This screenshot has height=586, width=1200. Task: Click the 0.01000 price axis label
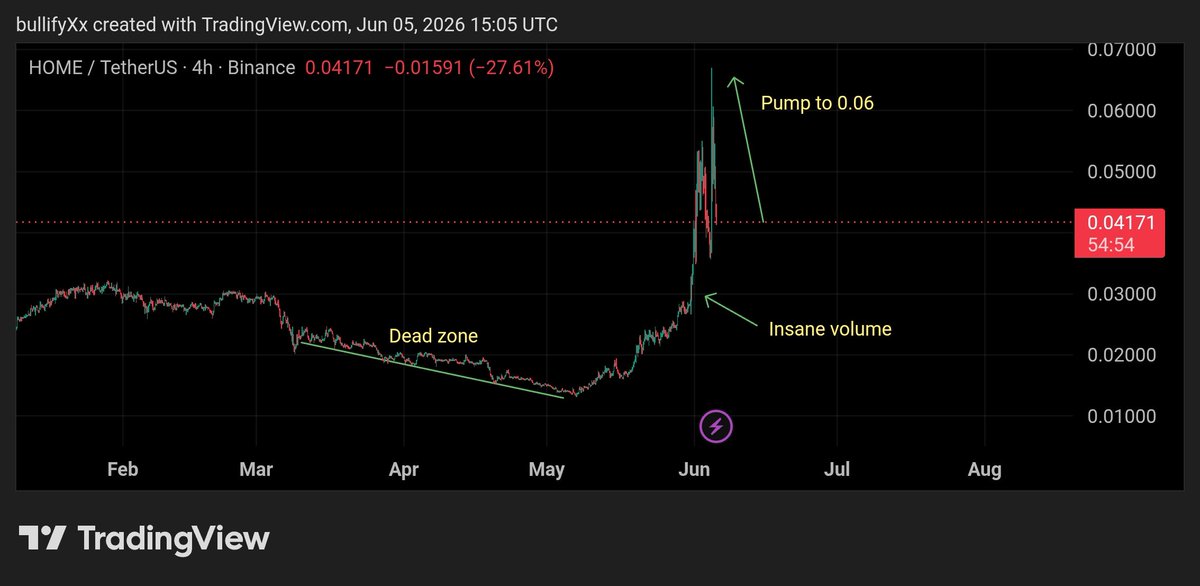[1120, 416]
